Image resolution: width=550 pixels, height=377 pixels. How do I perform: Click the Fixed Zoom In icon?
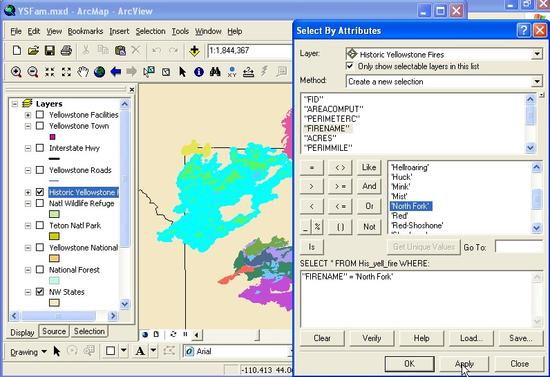[x=49, y=72]
